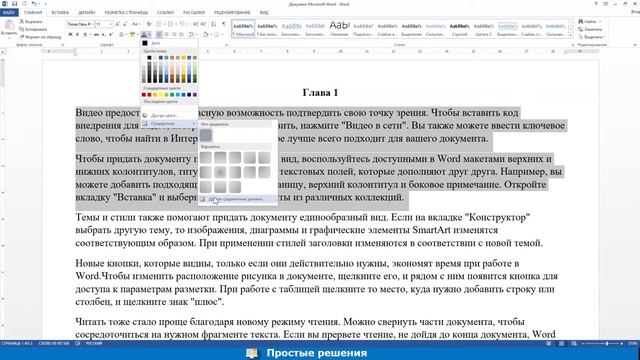Pick the purple standard color swatch

(x=195, y=95)
